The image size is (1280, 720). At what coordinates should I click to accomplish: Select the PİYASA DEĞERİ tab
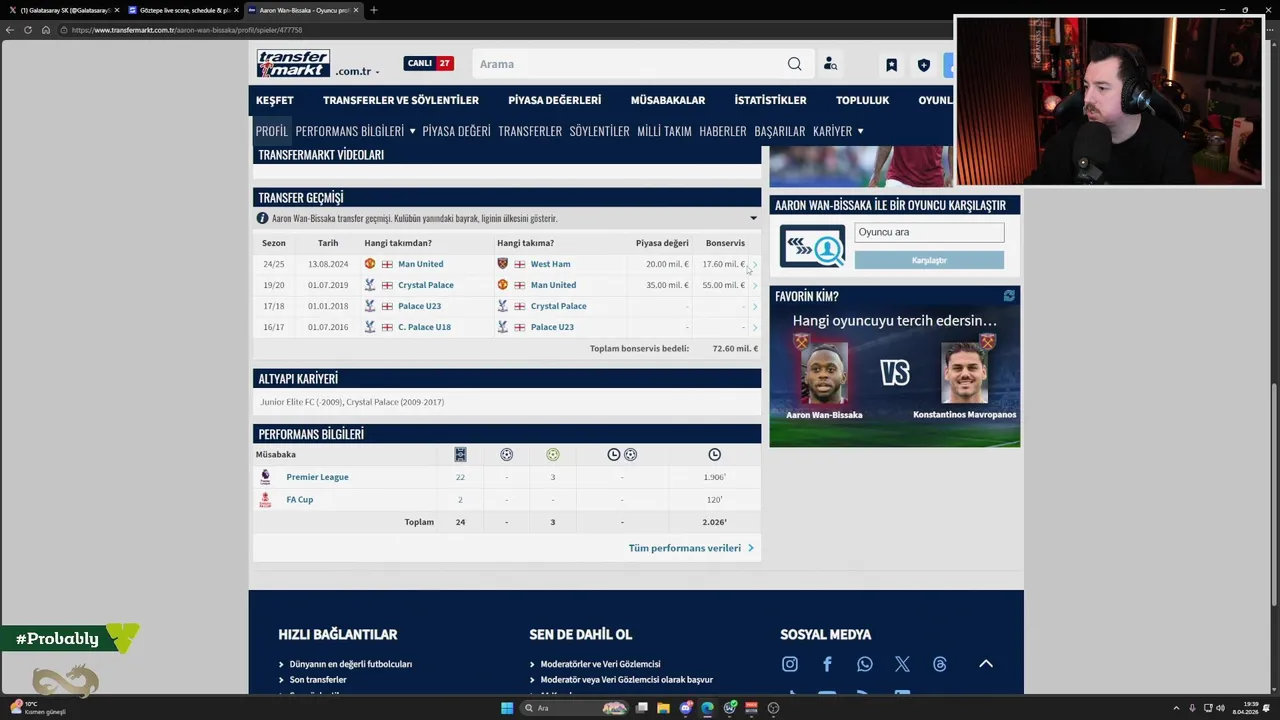point(456,131)
